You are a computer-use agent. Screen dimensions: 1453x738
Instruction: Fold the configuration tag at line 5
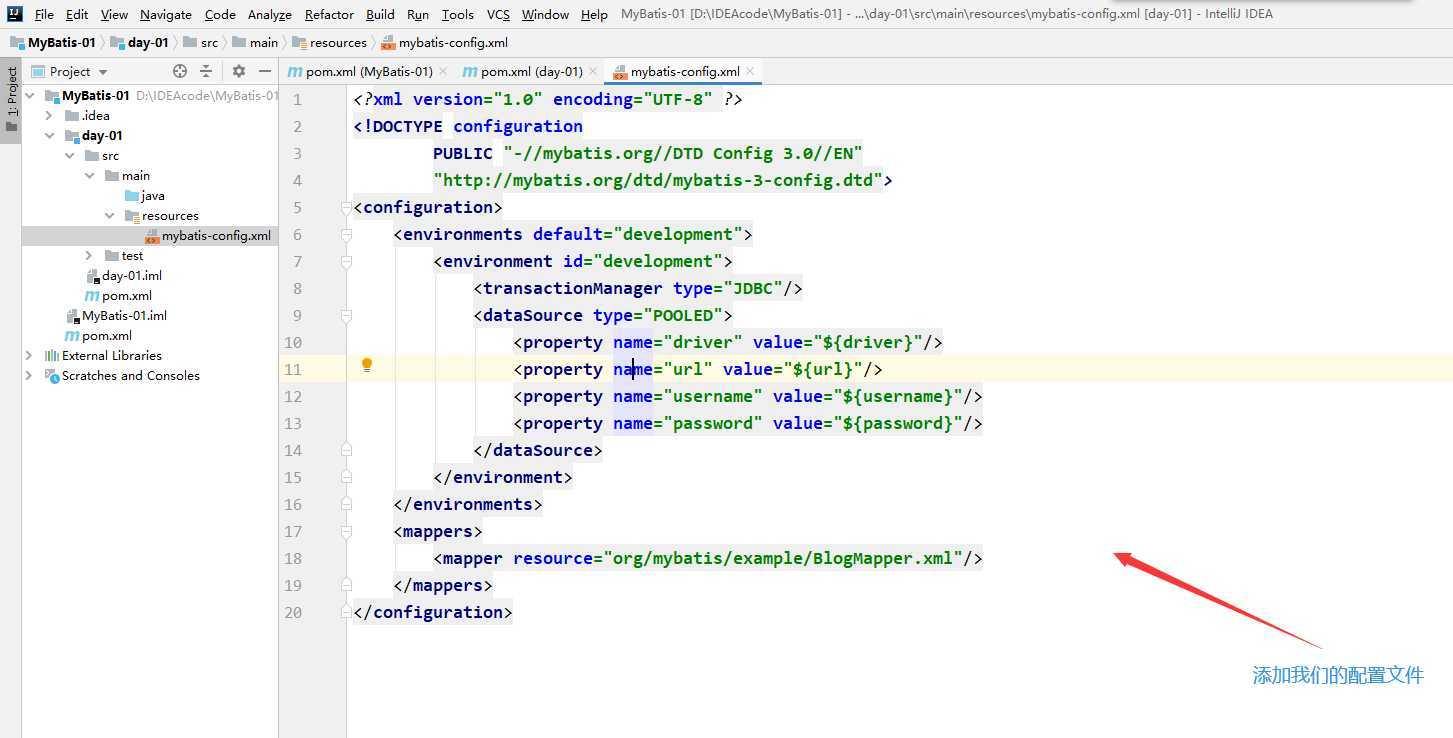click(x=346, y=208)
